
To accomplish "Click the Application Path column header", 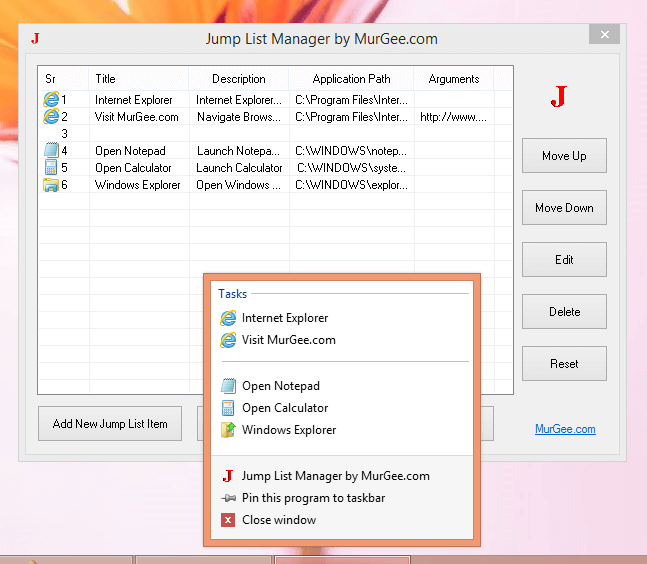I will (x=351, y=79).
